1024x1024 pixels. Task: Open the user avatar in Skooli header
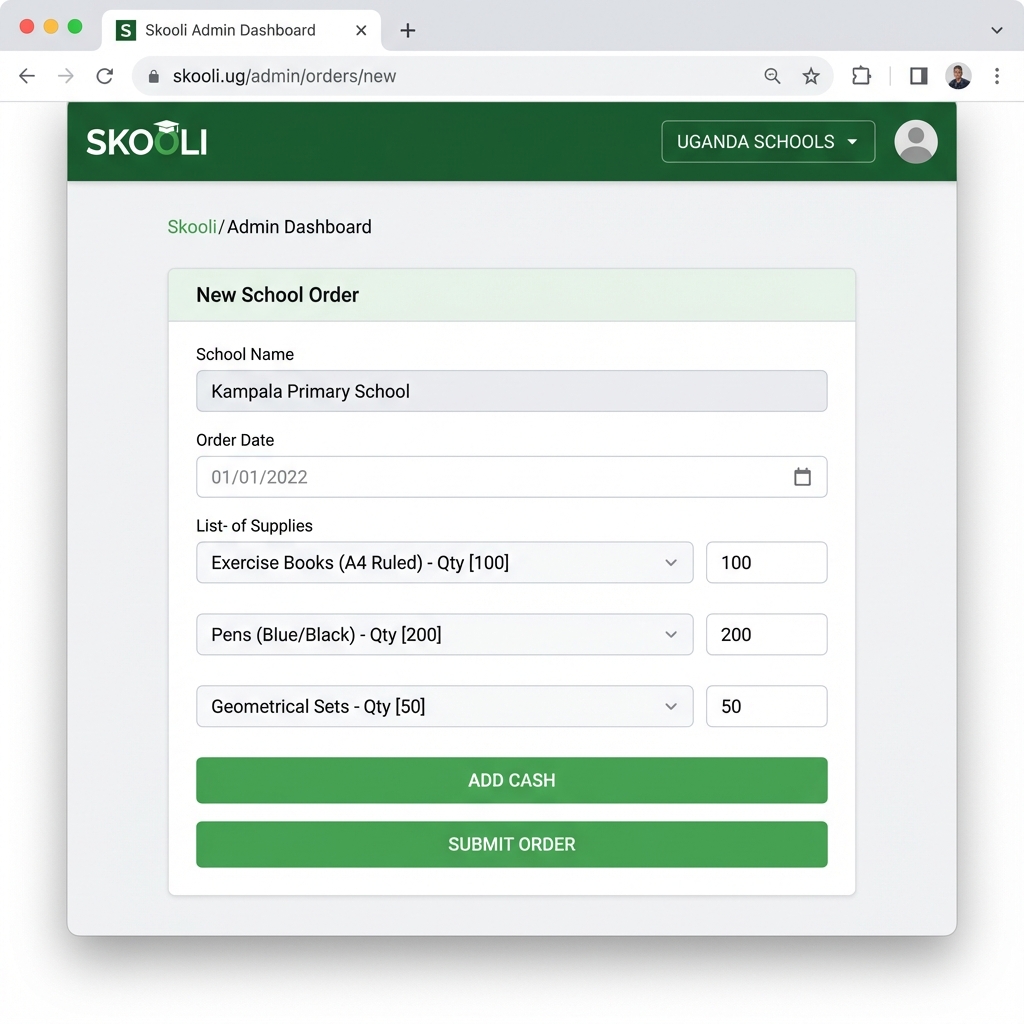pyautogui.click(x=915, y=142)
